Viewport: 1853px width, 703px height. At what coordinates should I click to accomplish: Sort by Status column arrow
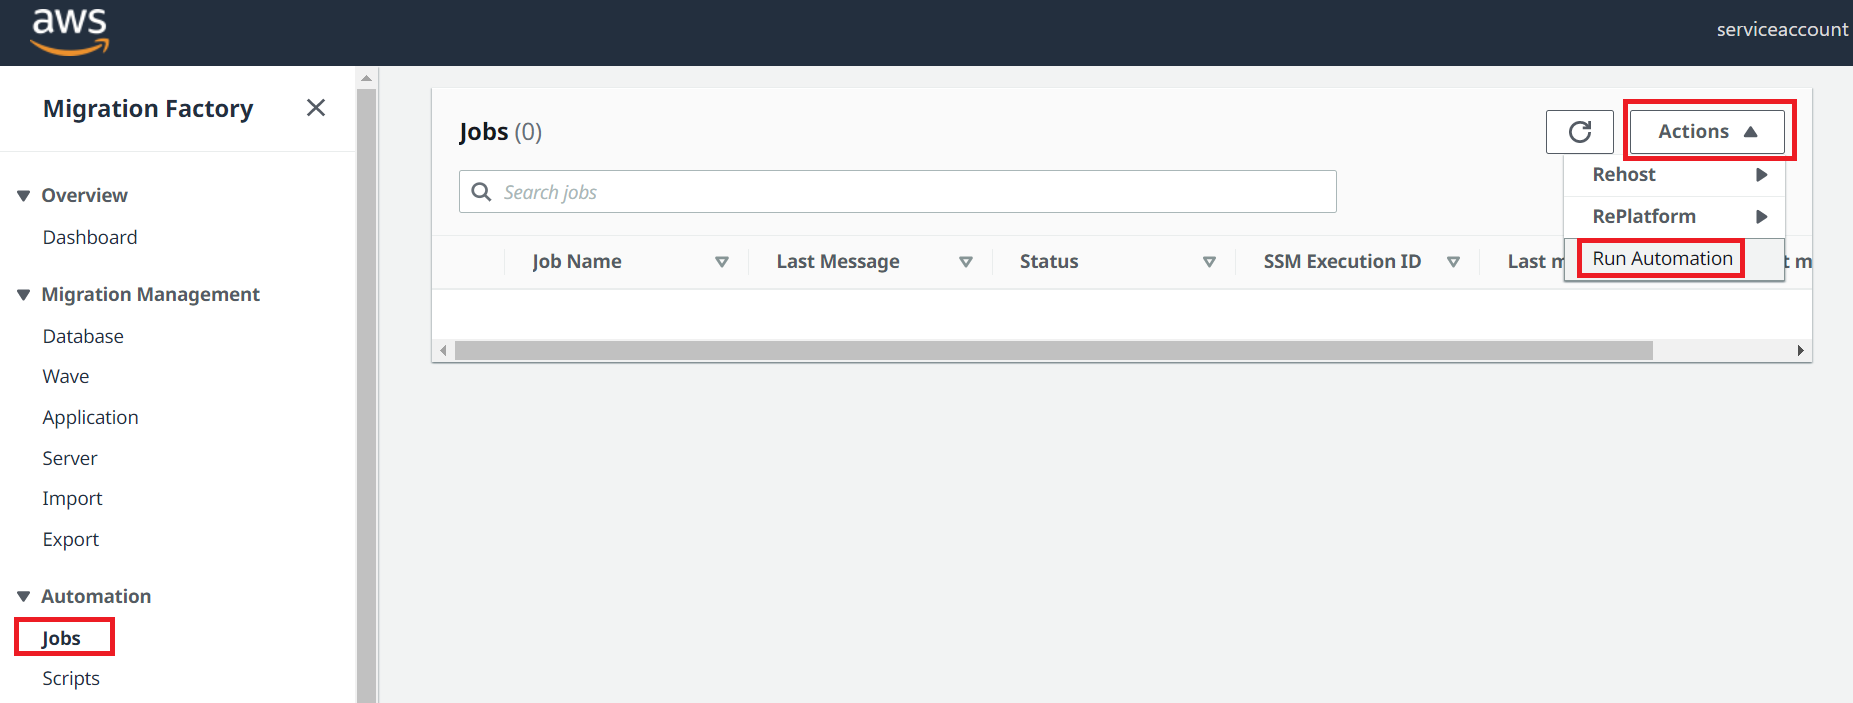pos(1209,262)
